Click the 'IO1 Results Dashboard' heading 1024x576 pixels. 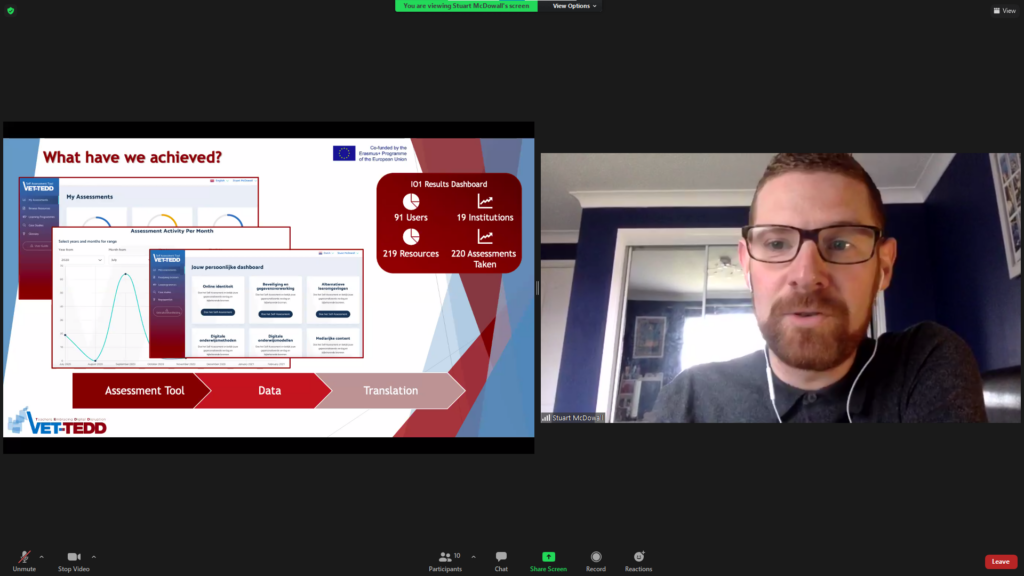[449, 184]
